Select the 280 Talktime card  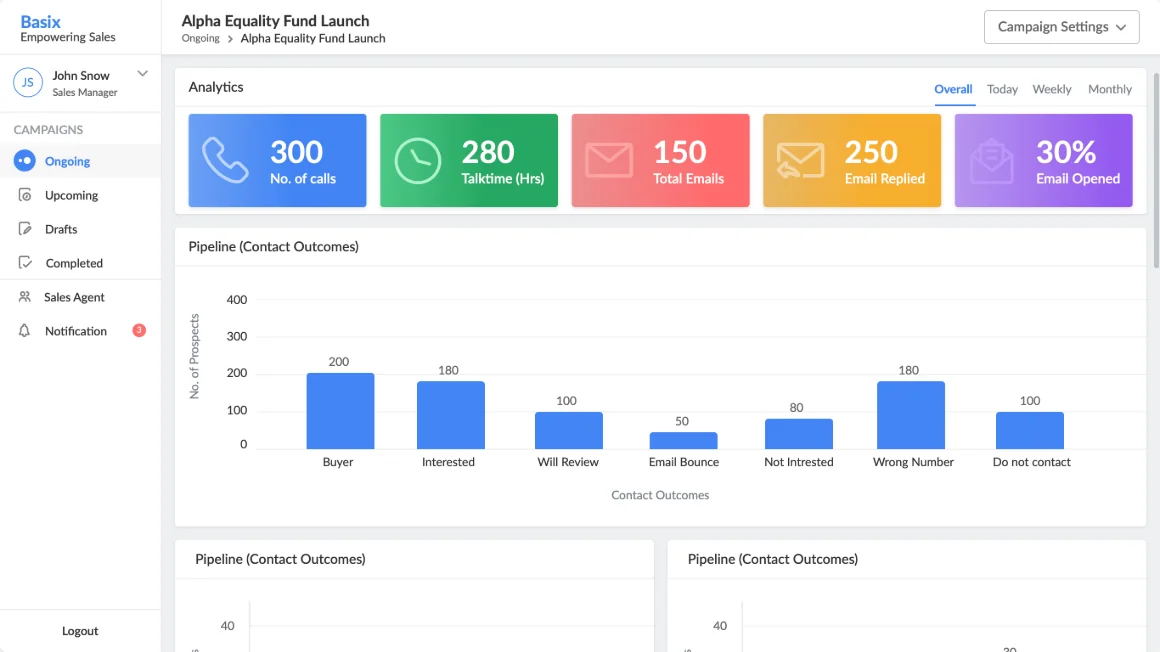[x=469, y=160]
